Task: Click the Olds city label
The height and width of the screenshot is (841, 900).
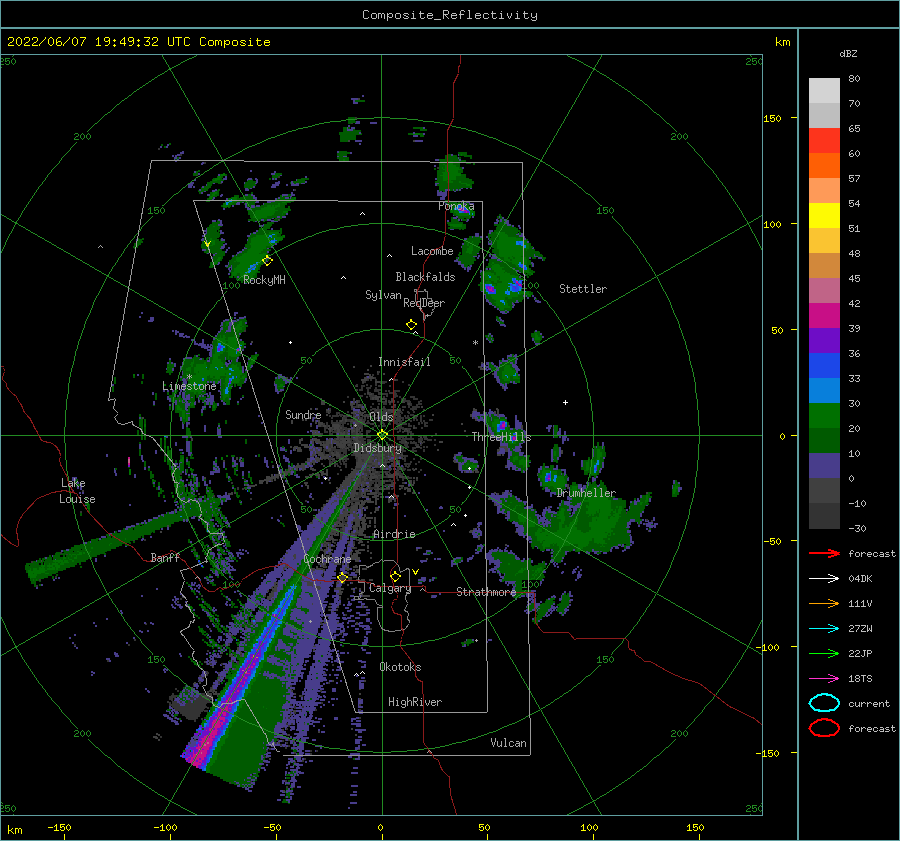Action: coord(381,417)
